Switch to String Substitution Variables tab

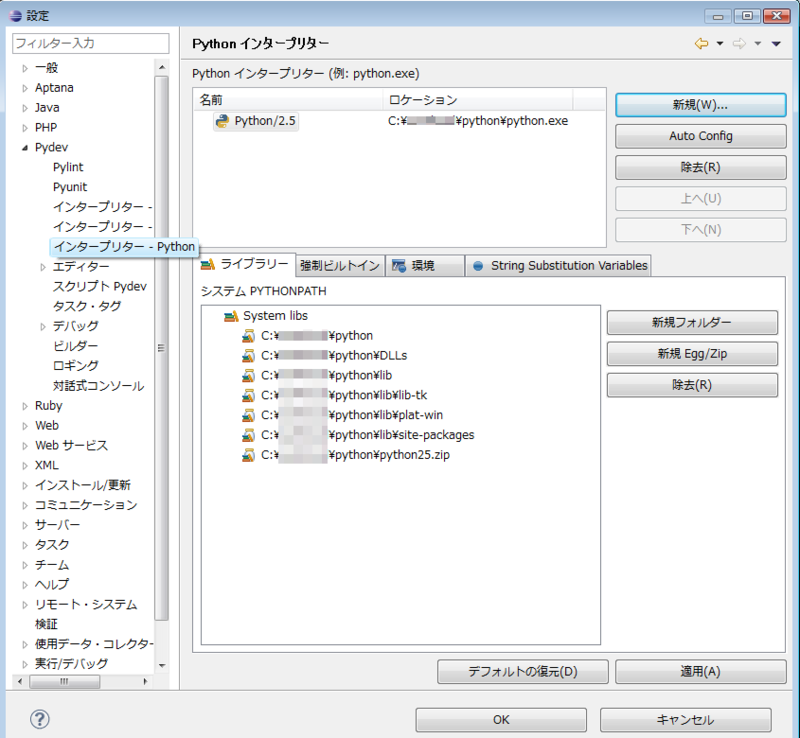558,265
